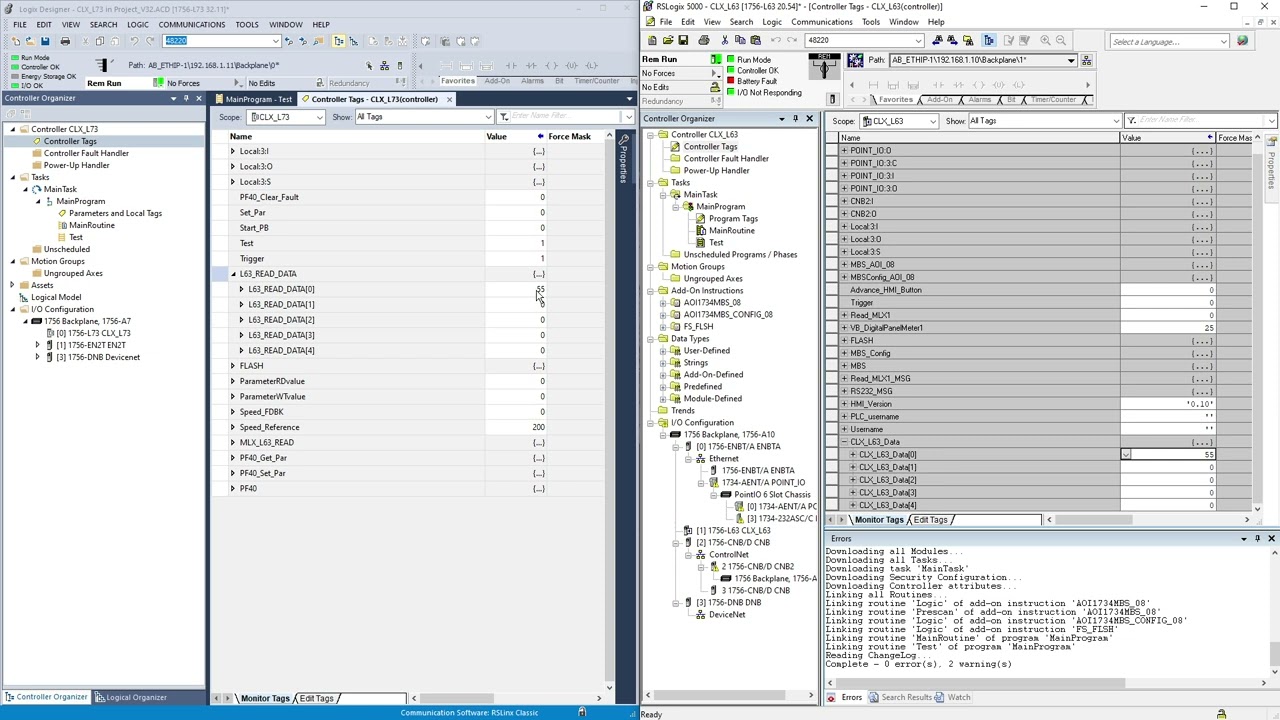The height and width of the screenshot is (720, 1280).
Task: Click Who Active network icon beside RSLogix path
Action: pyautogui.click(x=1087, y=60)
